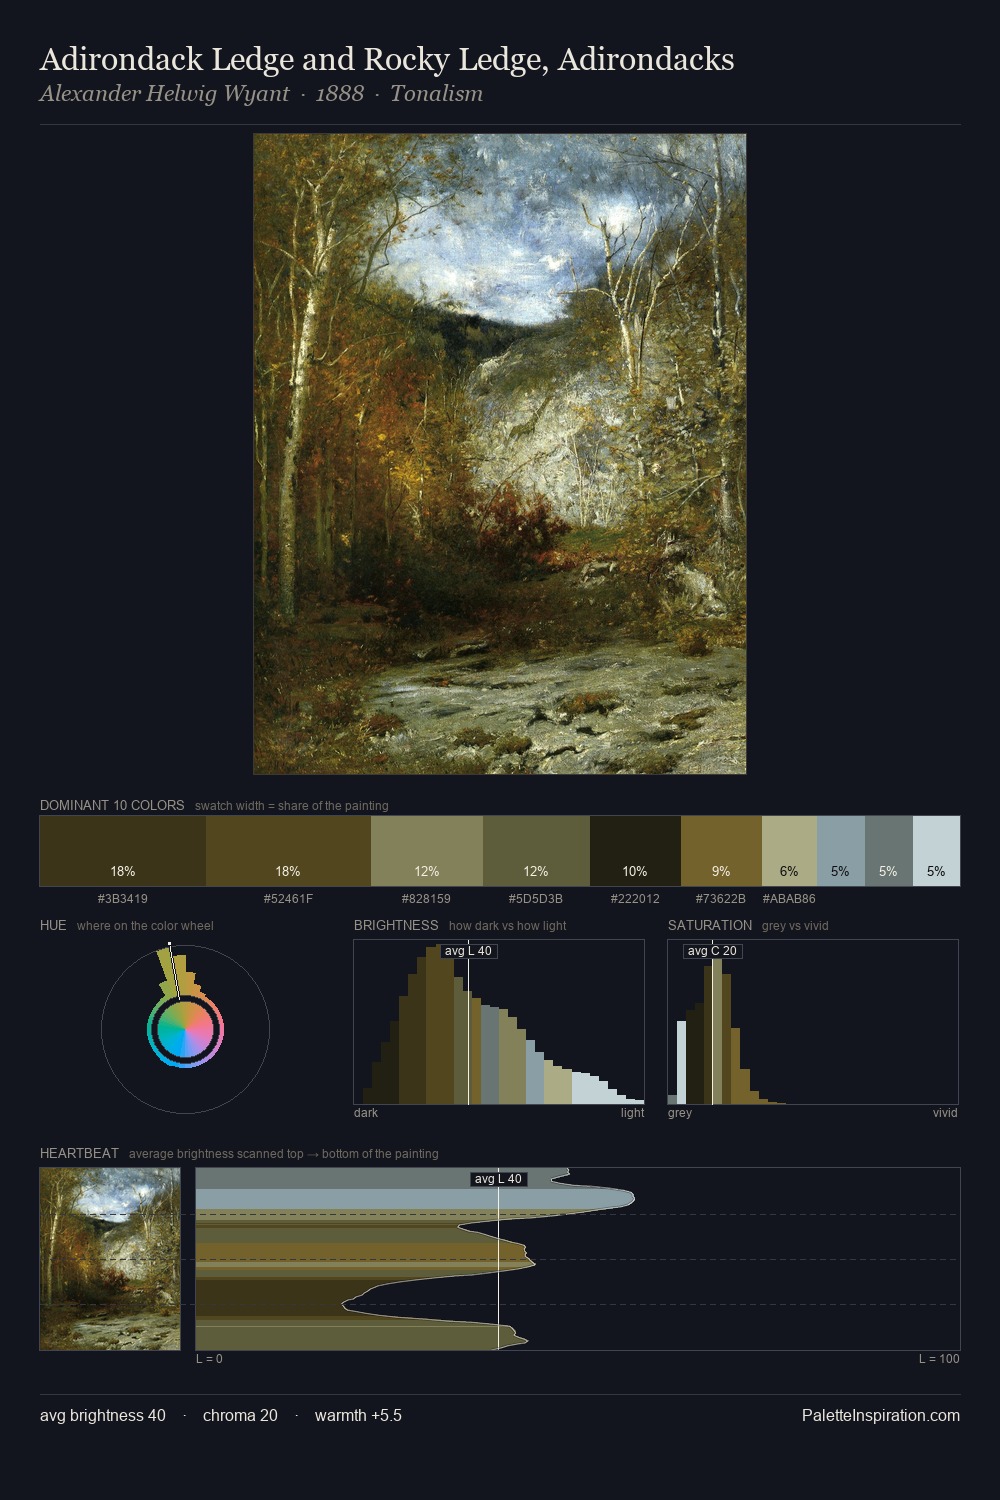Click the small painting thumbnail beside Heartbeat chart
1000x1500 pixels.
[x=110, y=1259]
